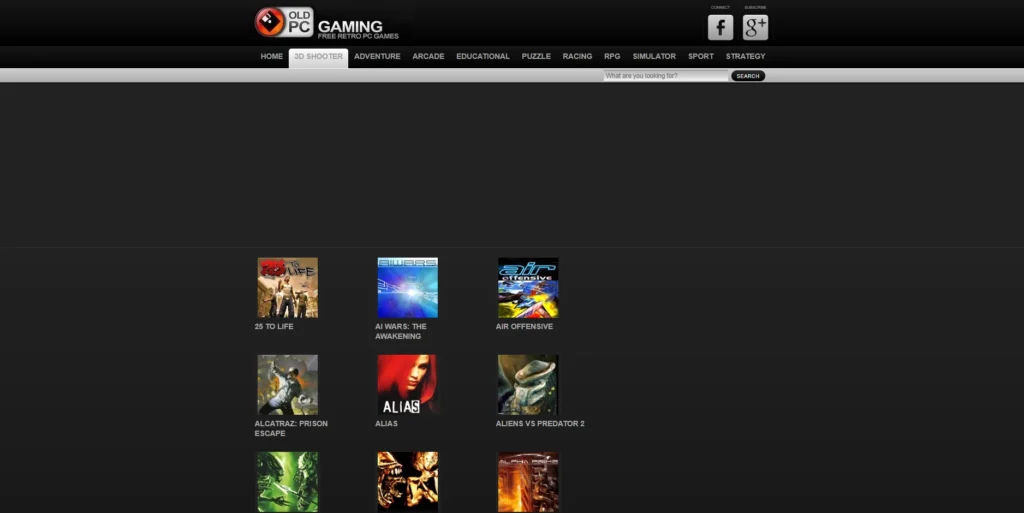Go to the Home menu item
Image resolution: width=1024 pixels, height=513 pixels.
(272, 57)
